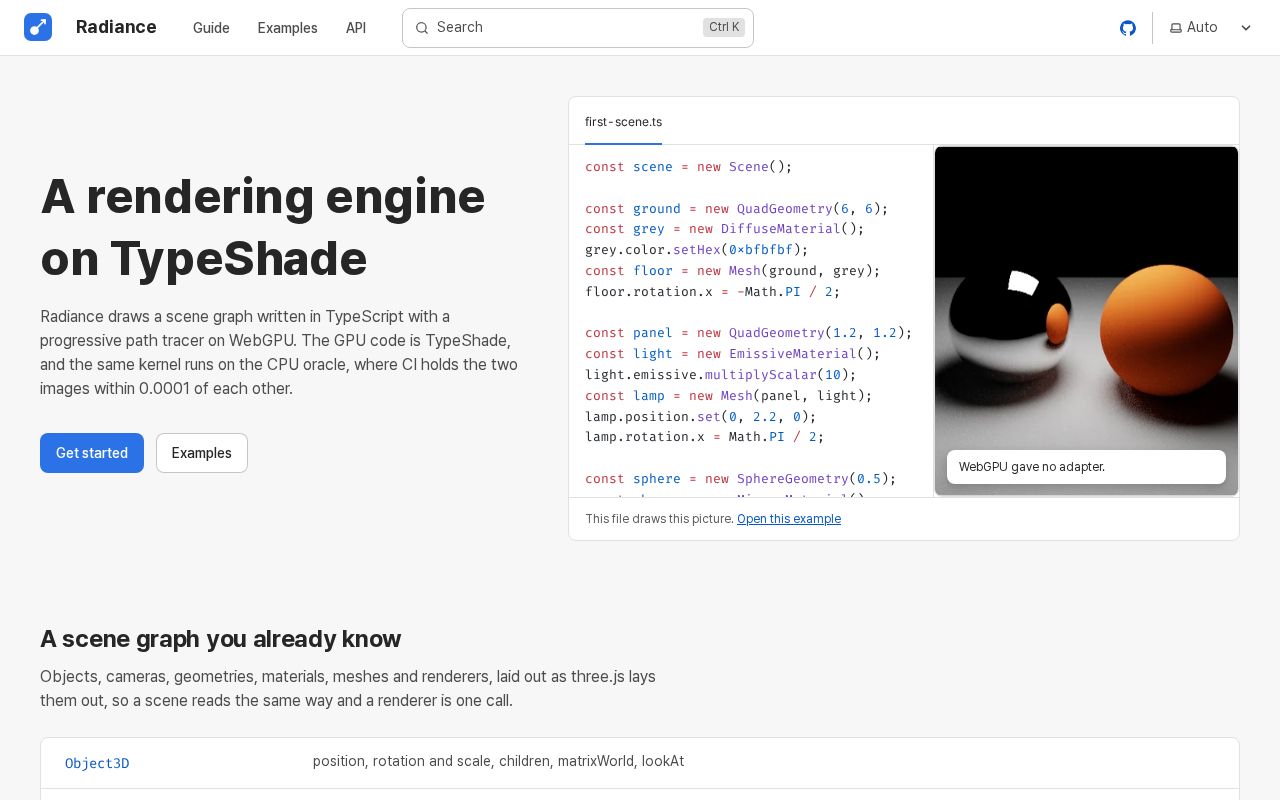Click the text 'position, rotation and scale, children, matrixWorld, lookAt'

[x=499, y=761]
